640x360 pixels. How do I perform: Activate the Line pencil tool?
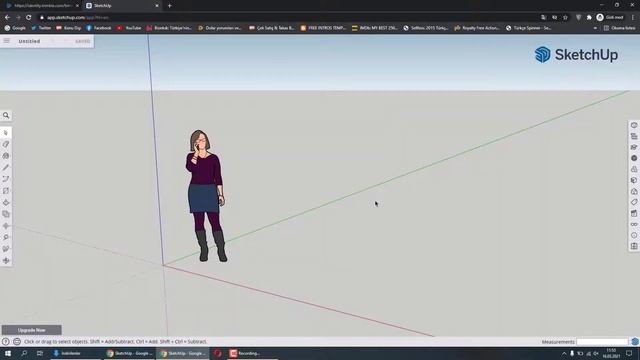pos(6,168)
